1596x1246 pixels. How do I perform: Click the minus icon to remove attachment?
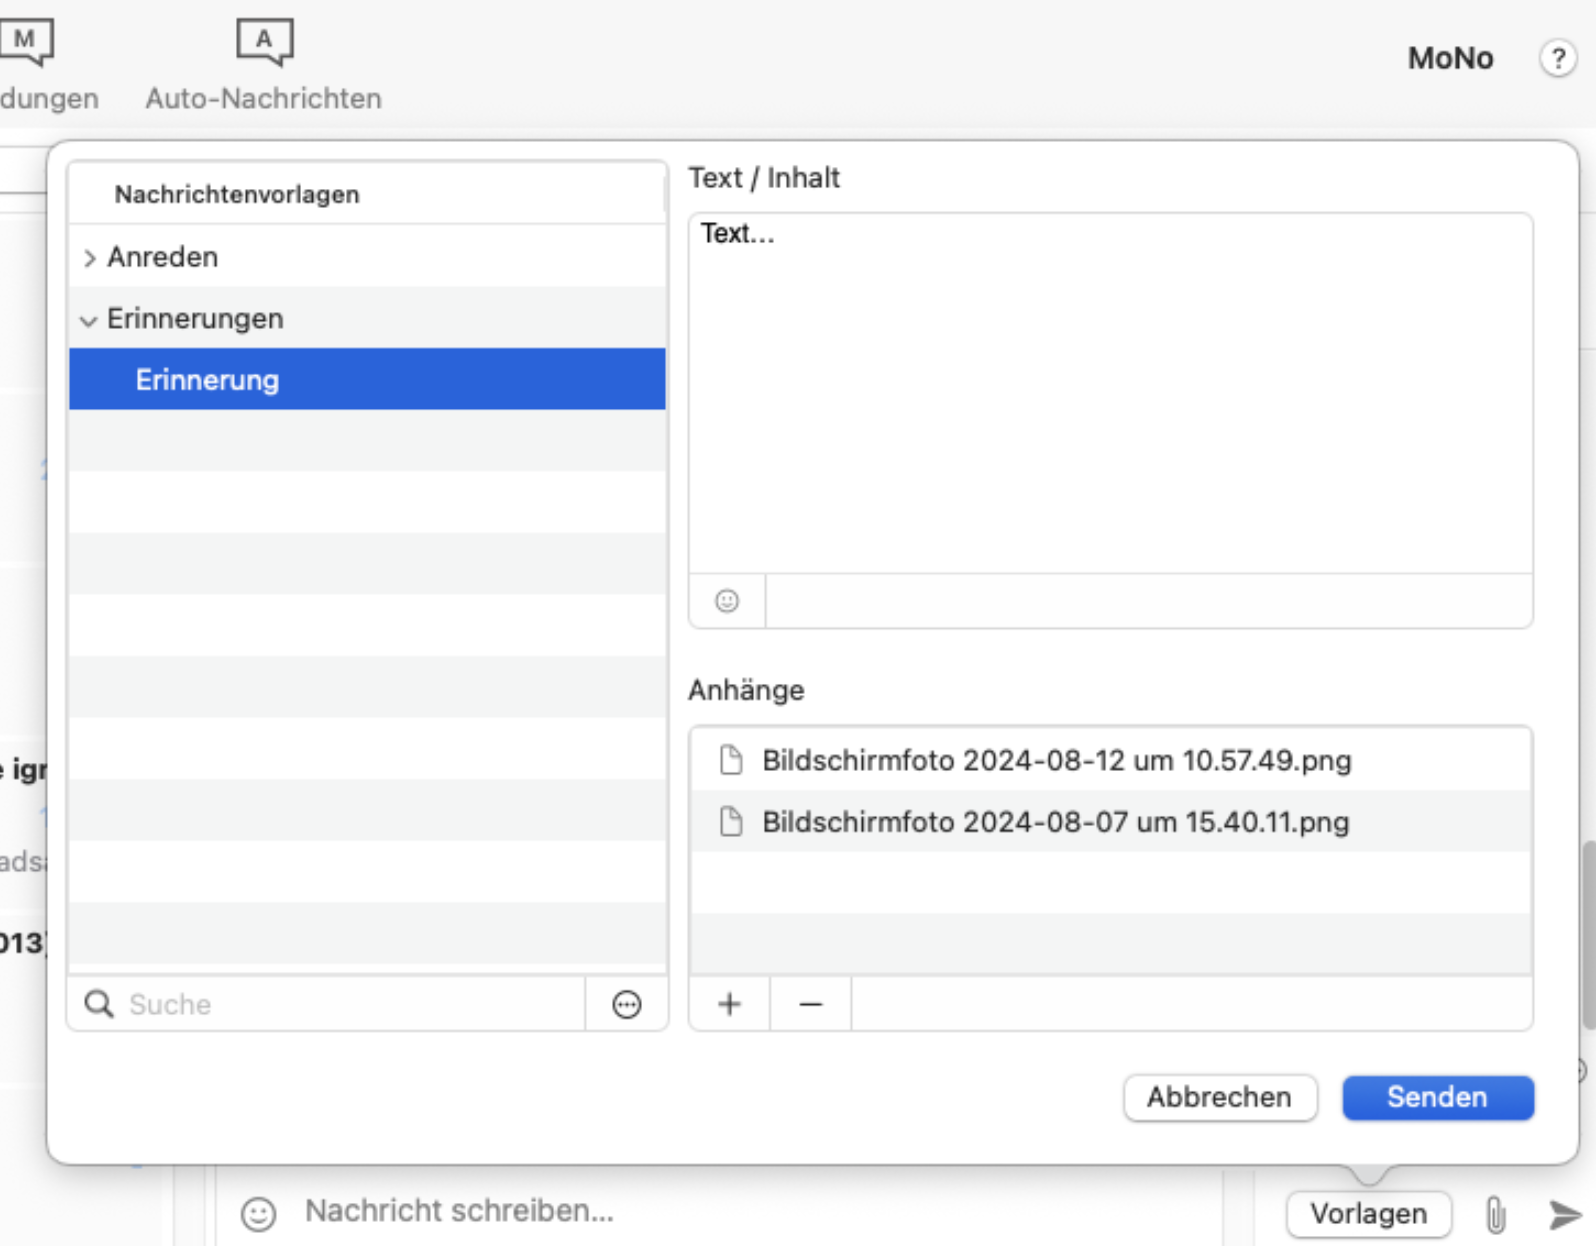(811, 1004)
